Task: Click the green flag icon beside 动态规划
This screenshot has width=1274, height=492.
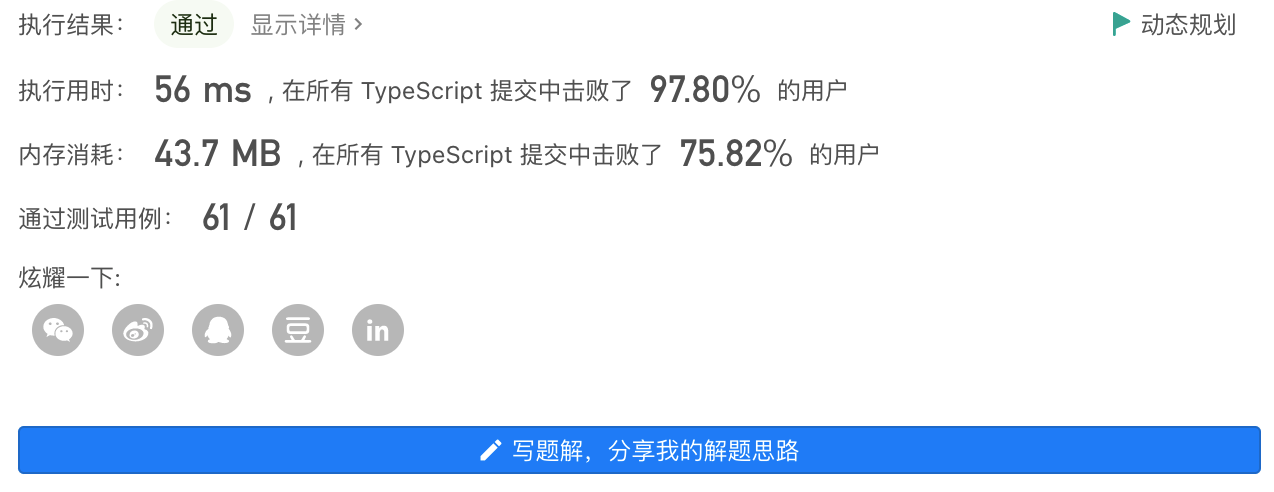Action: pos(1121,25)
